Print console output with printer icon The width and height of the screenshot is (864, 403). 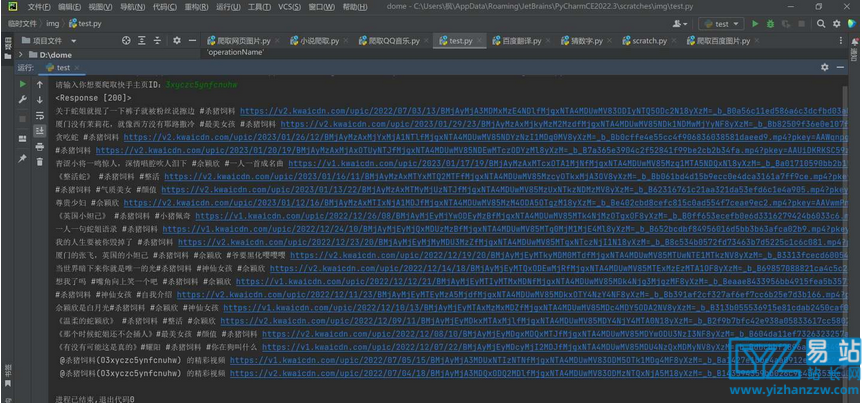40,146
